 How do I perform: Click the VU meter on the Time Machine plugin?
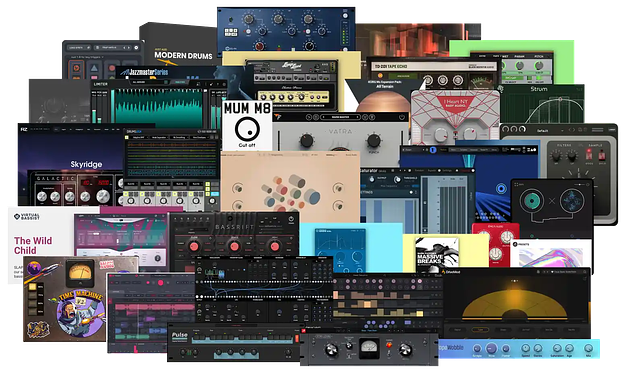coord(81,273)
